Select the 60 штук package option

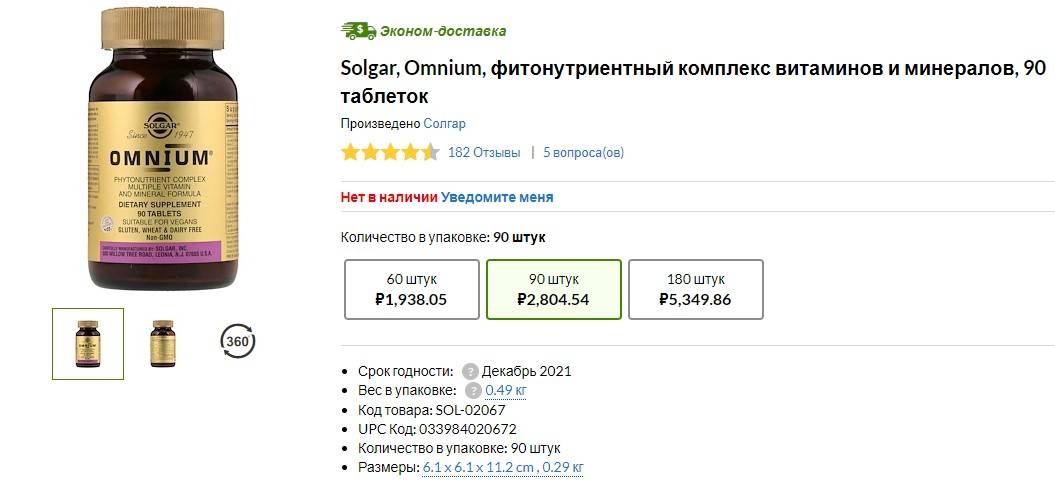(411, 289)
